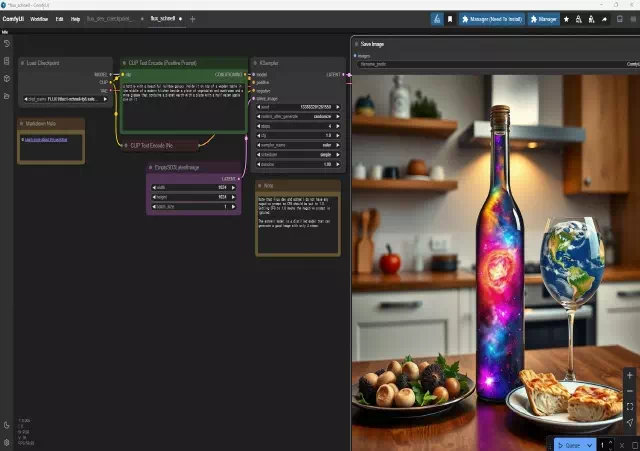
Task: Click the zoom out canvas button
Action: coord(629,390)
